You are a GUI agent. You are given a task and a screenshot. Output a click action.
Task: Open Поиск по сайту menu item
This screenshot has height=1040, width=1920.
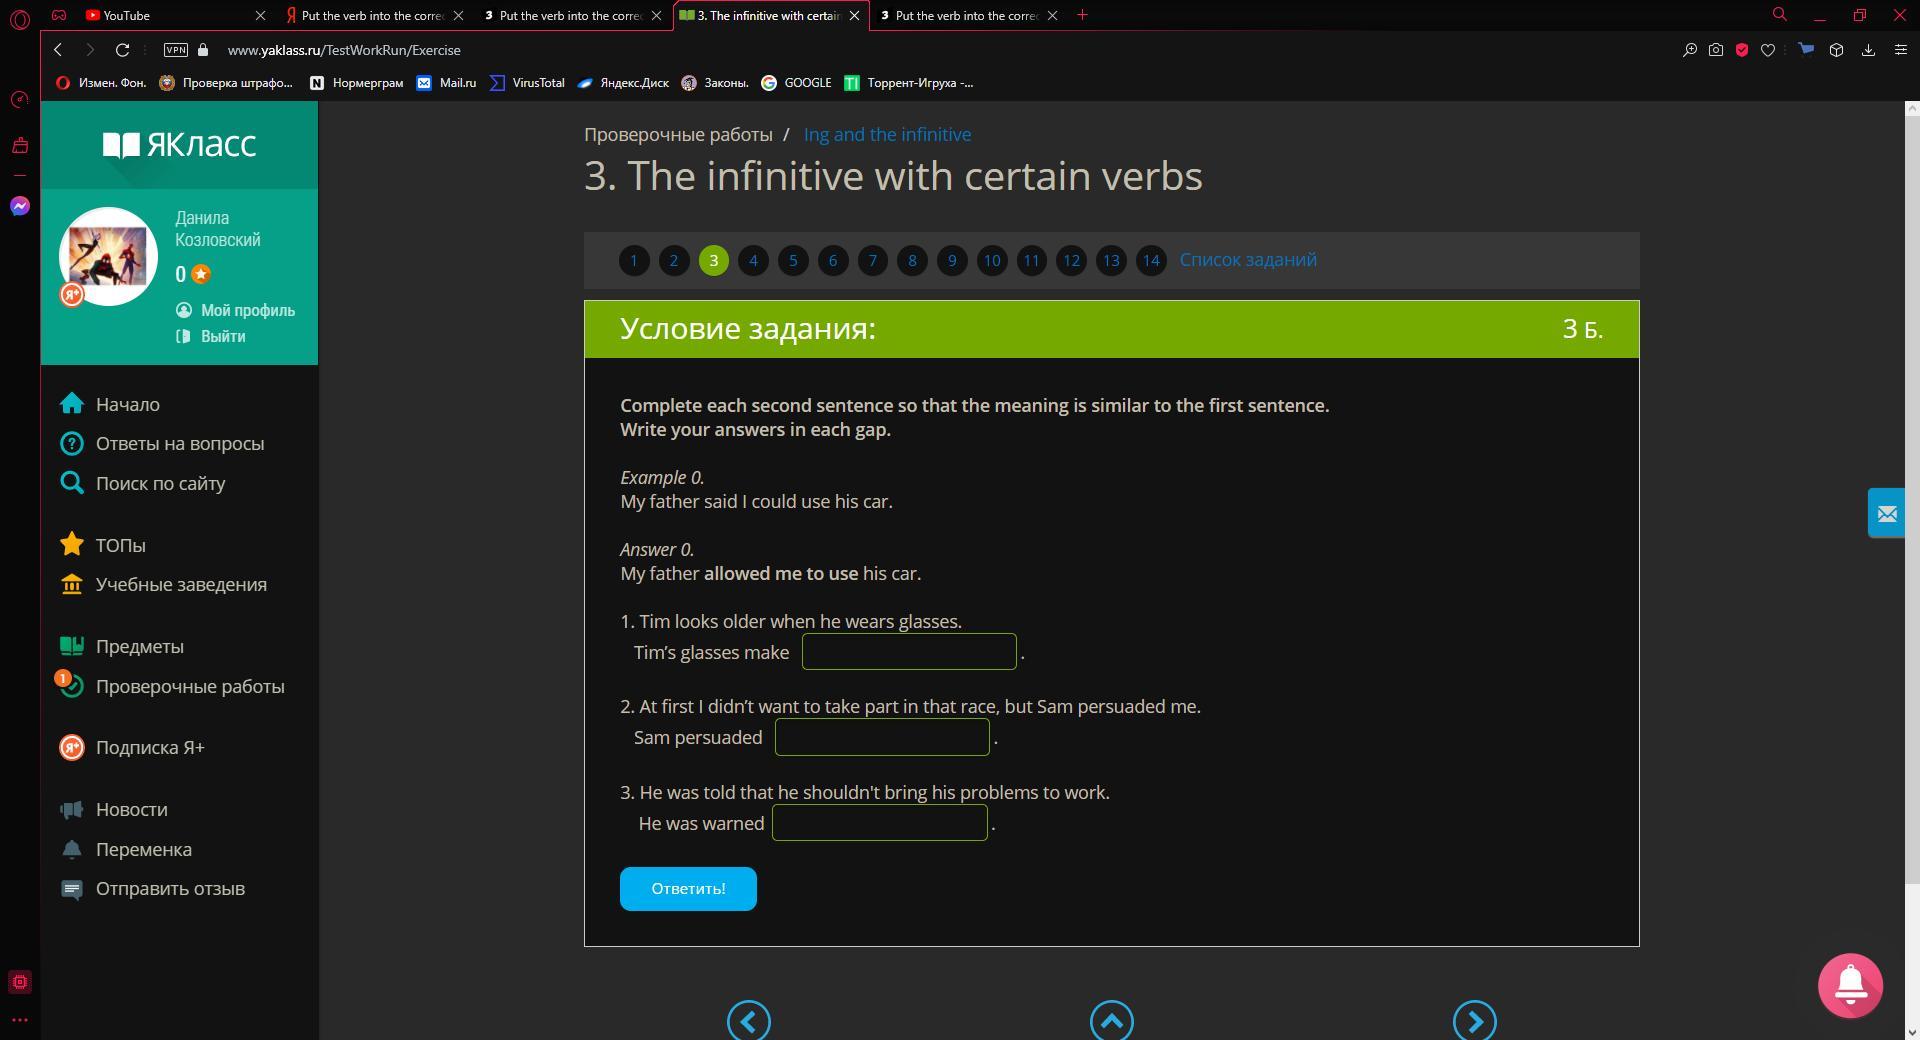click(142, 483)
